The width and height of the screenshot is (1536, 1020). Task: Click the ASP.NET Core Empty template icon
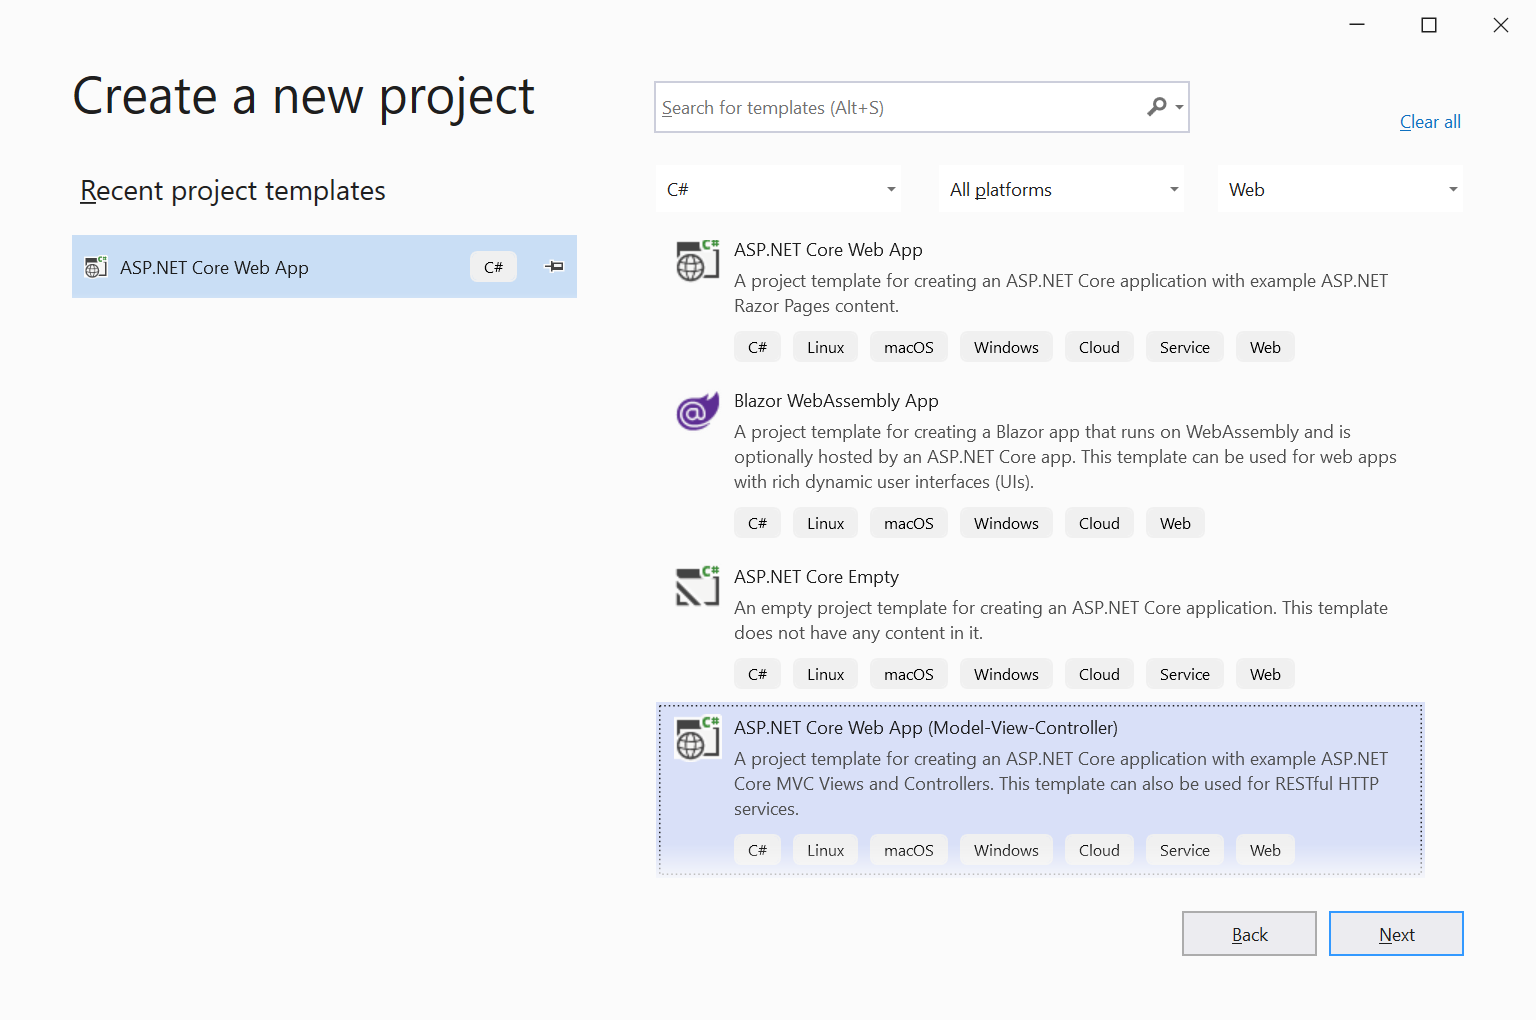[697, 587]
